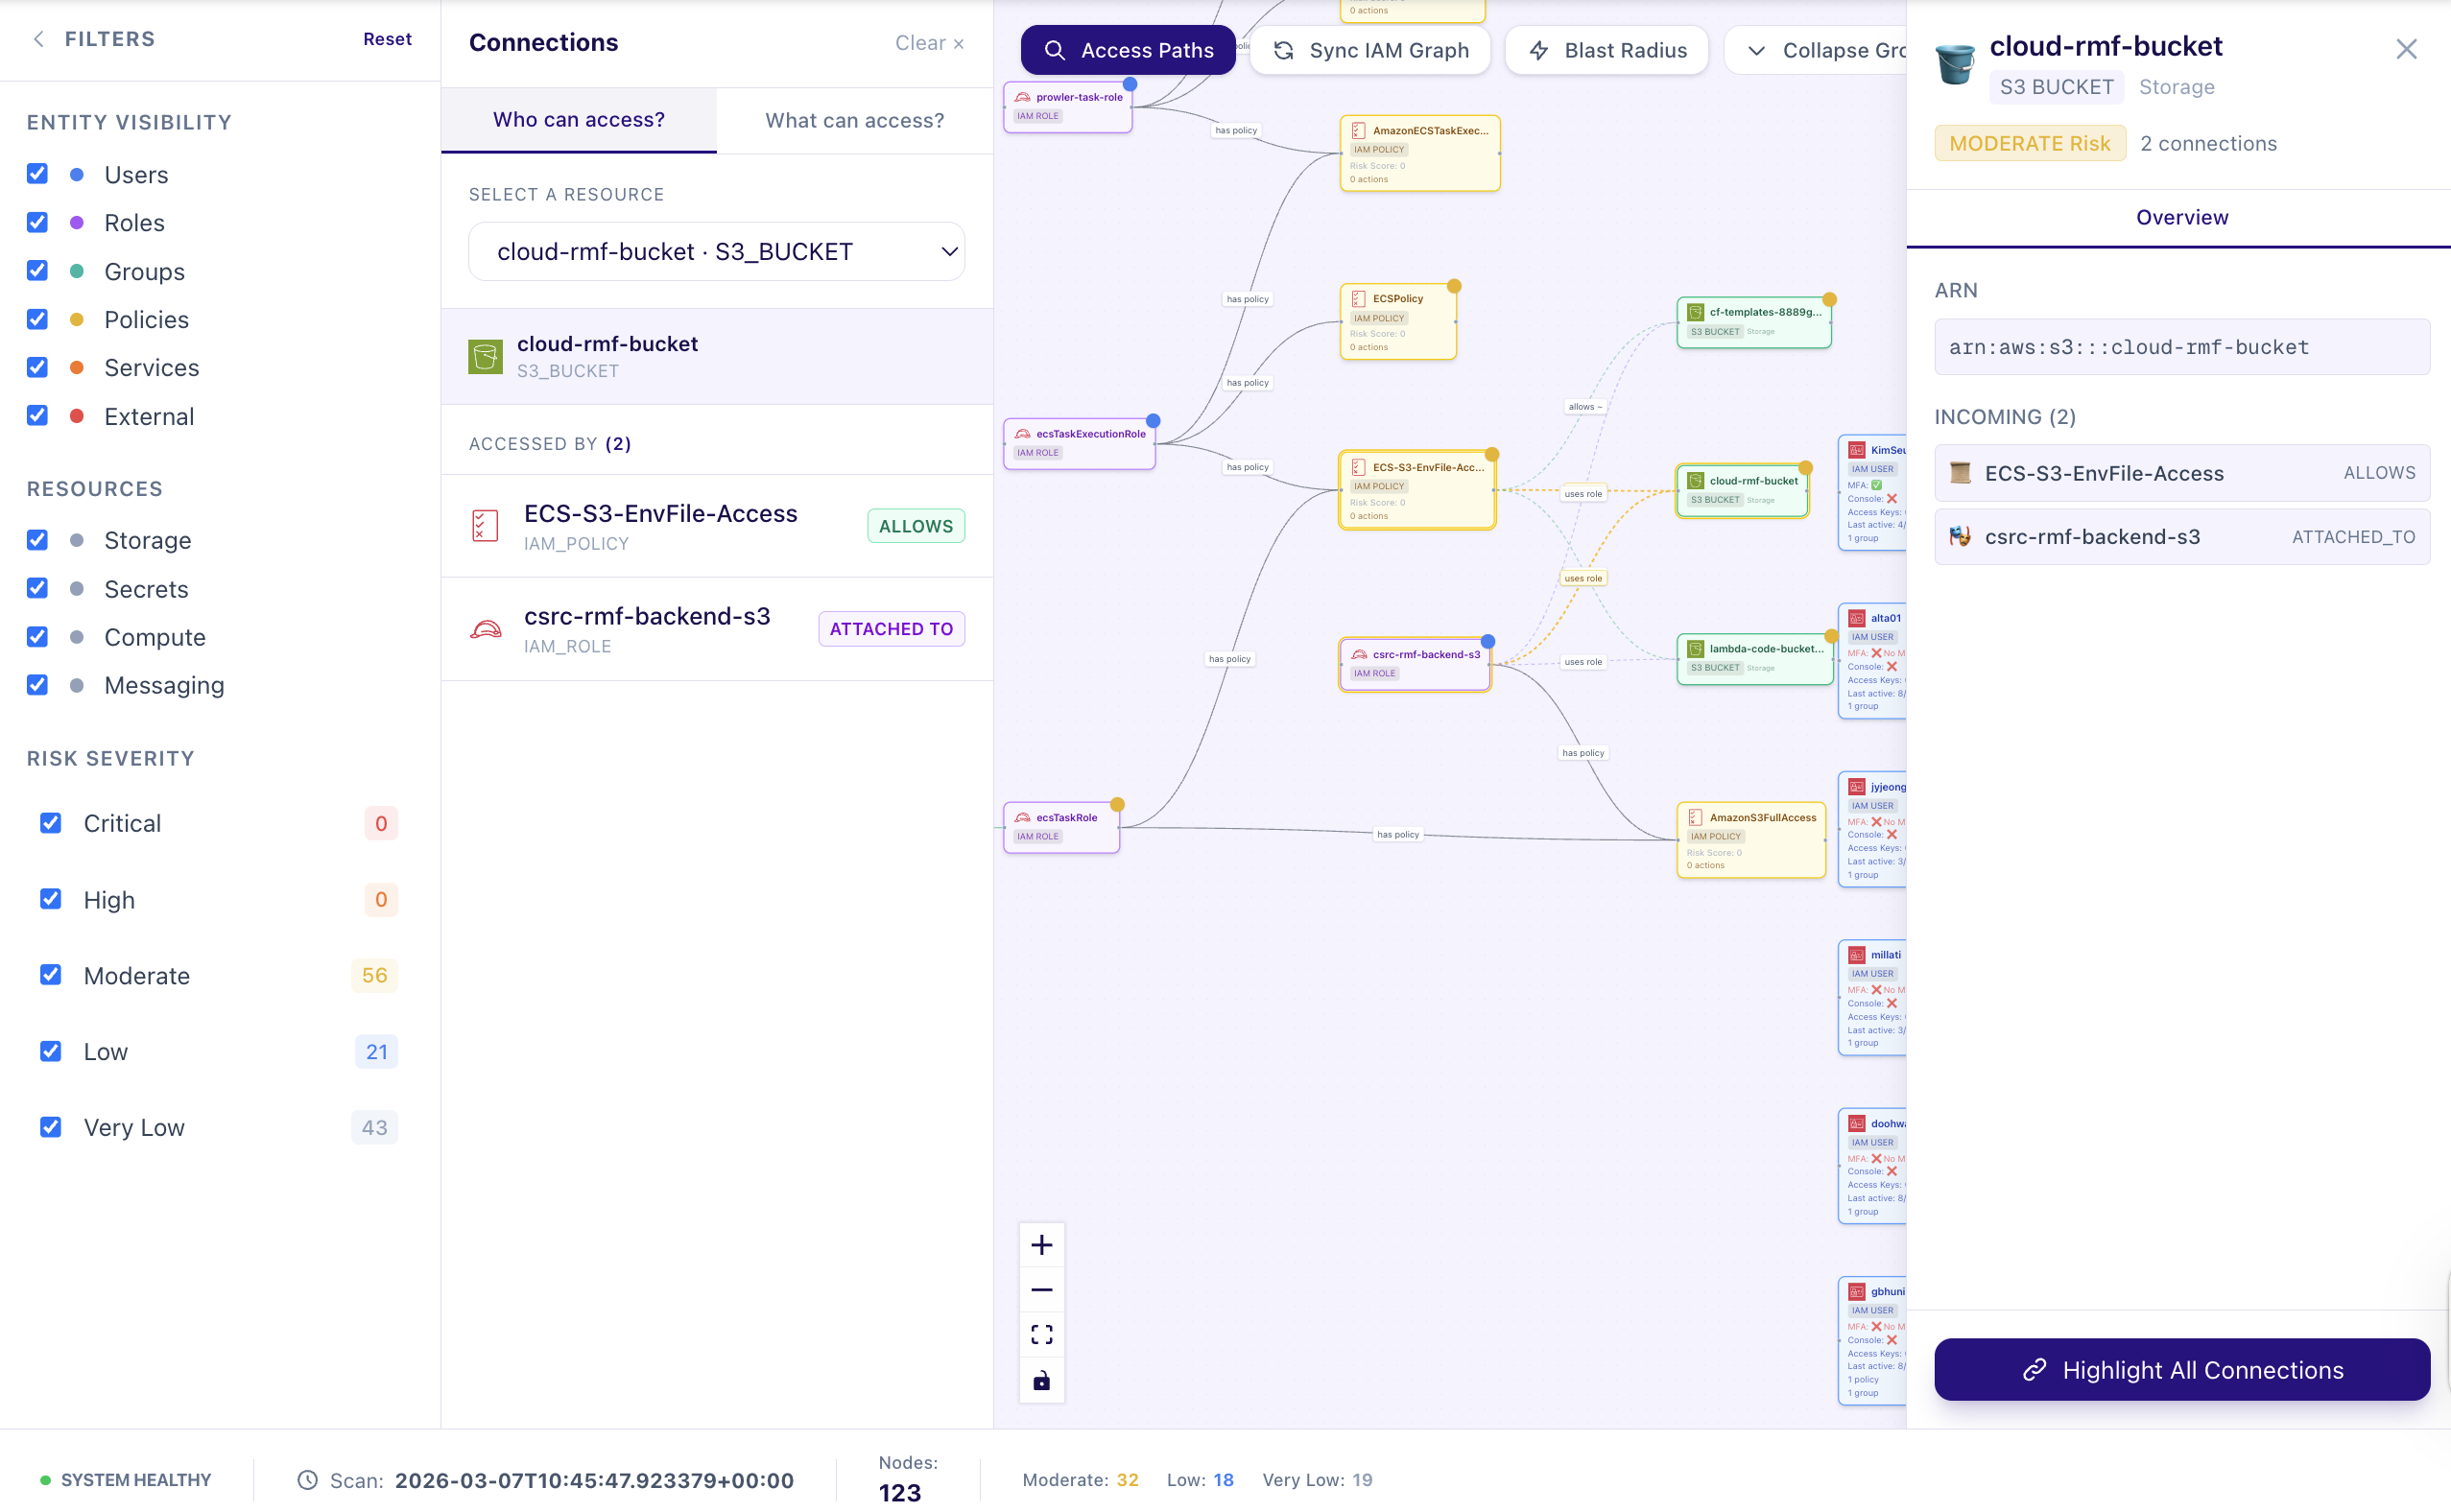
Task: Uncheck Compute resources filter
Action: tap(37, 637)
